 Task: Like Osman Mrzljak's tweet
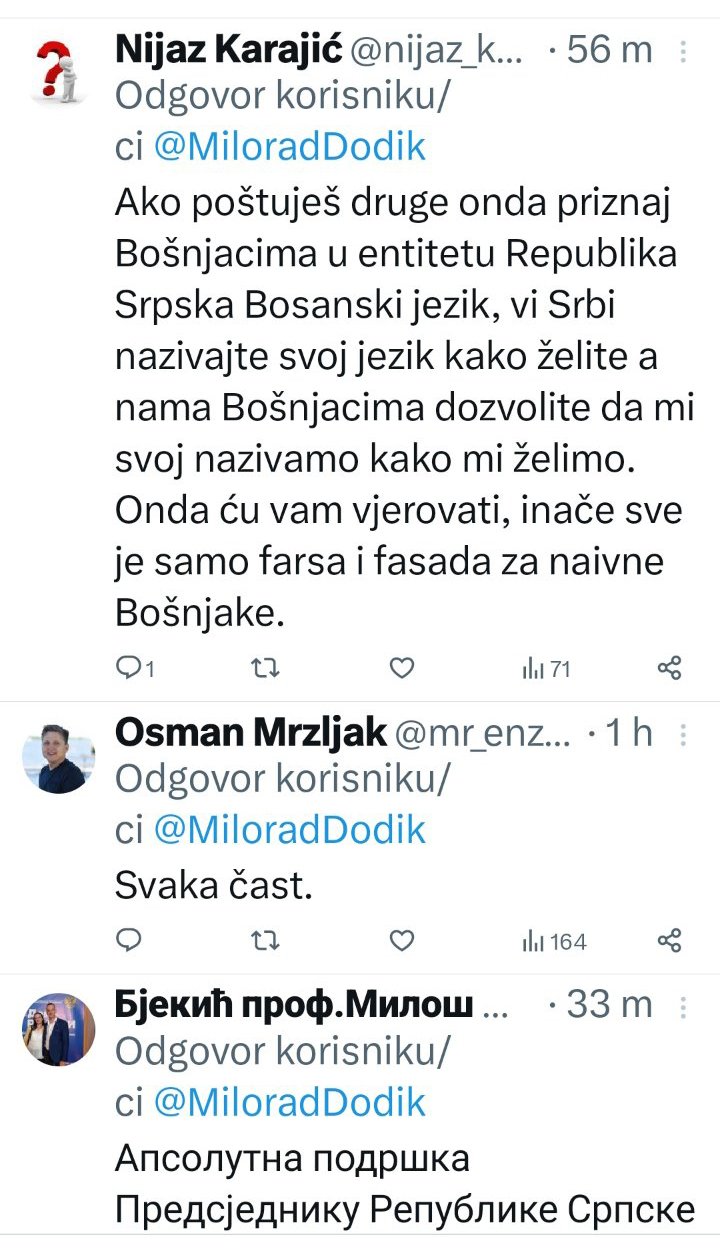[x=401, y=940]
